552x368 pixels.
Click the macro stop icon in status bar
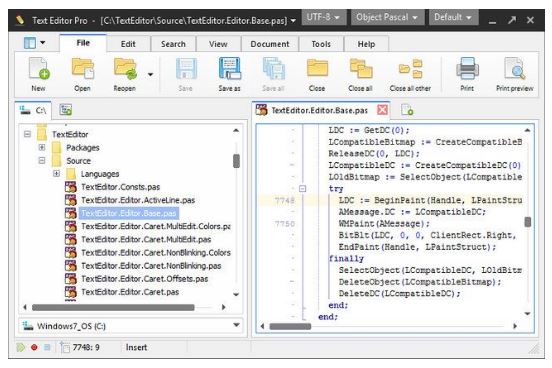click(x=47, y=348)
